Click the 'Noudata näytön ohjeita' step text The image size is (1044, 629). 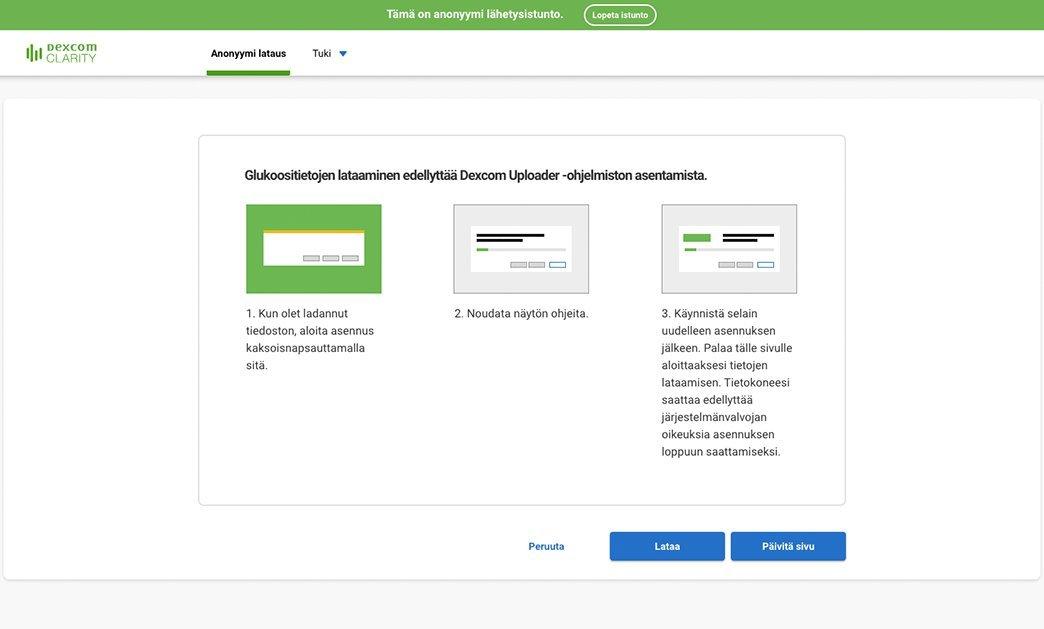(x=521, y=314)
